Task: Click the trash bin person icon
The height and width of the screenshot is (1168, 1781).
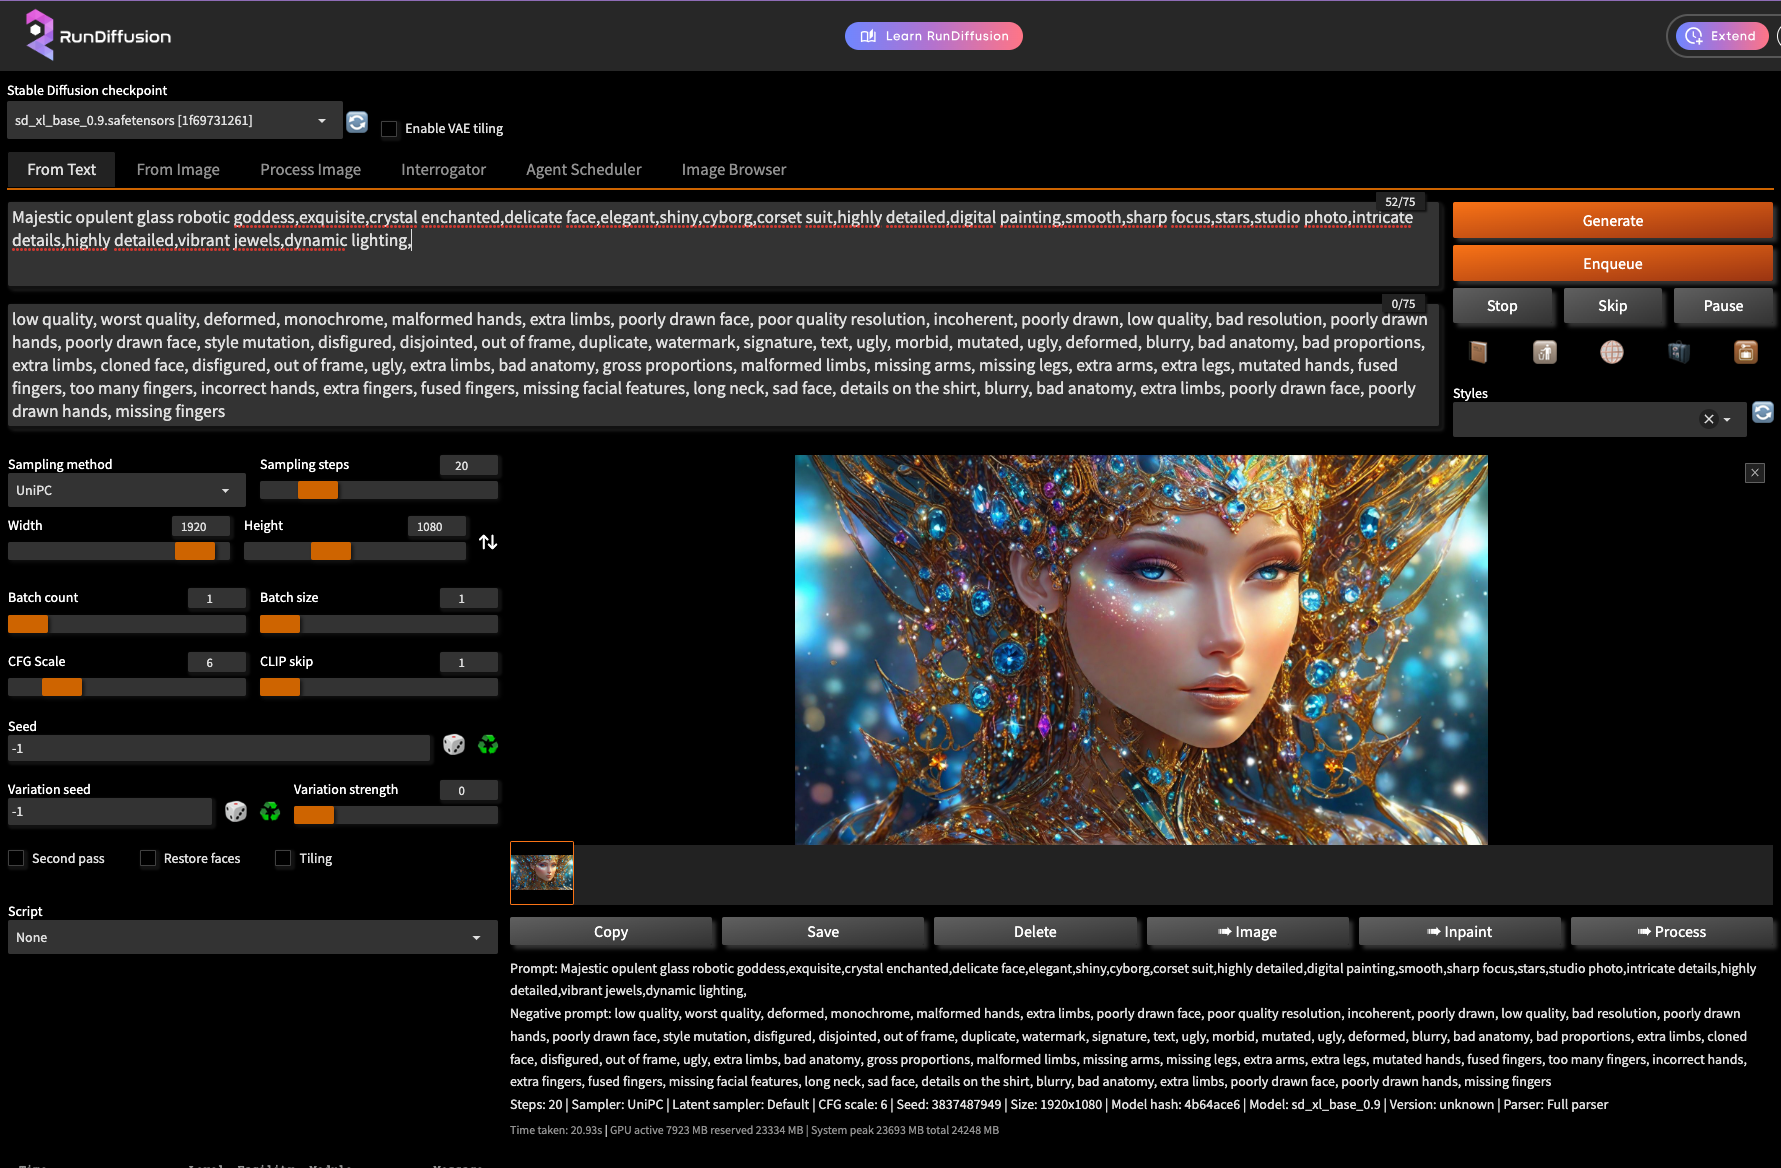Action: [x=1545, y=352]
